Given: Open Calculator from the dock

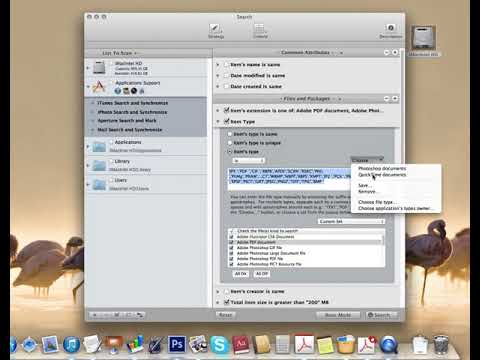Looking at the screenshot, I should (283, 345).
